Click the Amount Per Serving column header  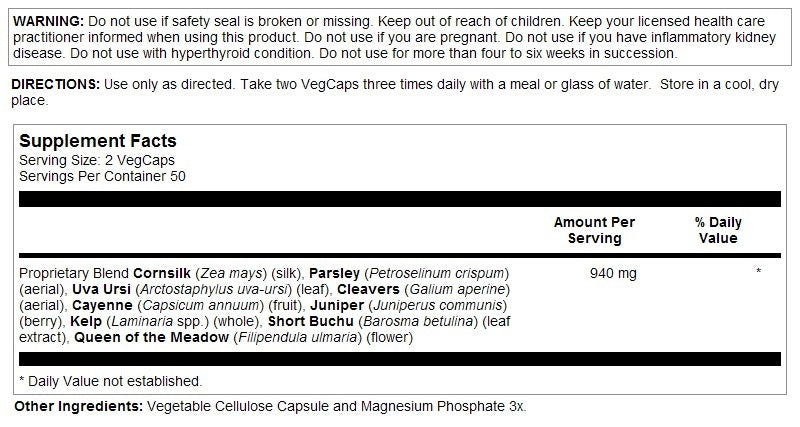595,230
